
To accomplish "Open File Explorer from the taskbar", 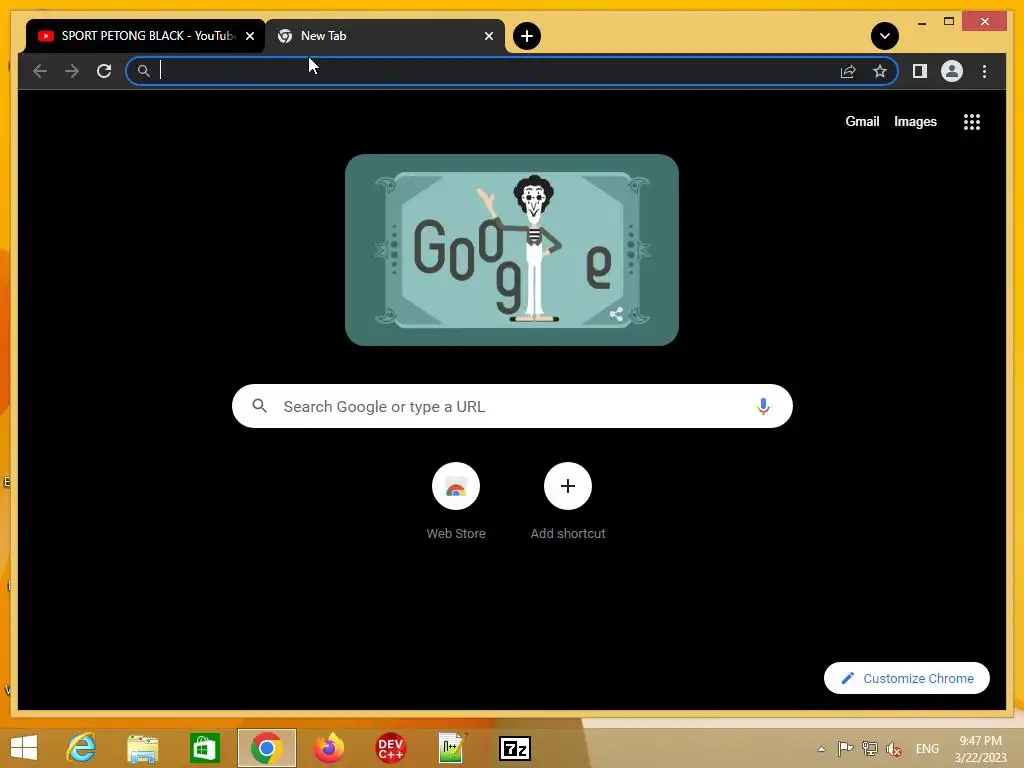I will tap(142, 748).
